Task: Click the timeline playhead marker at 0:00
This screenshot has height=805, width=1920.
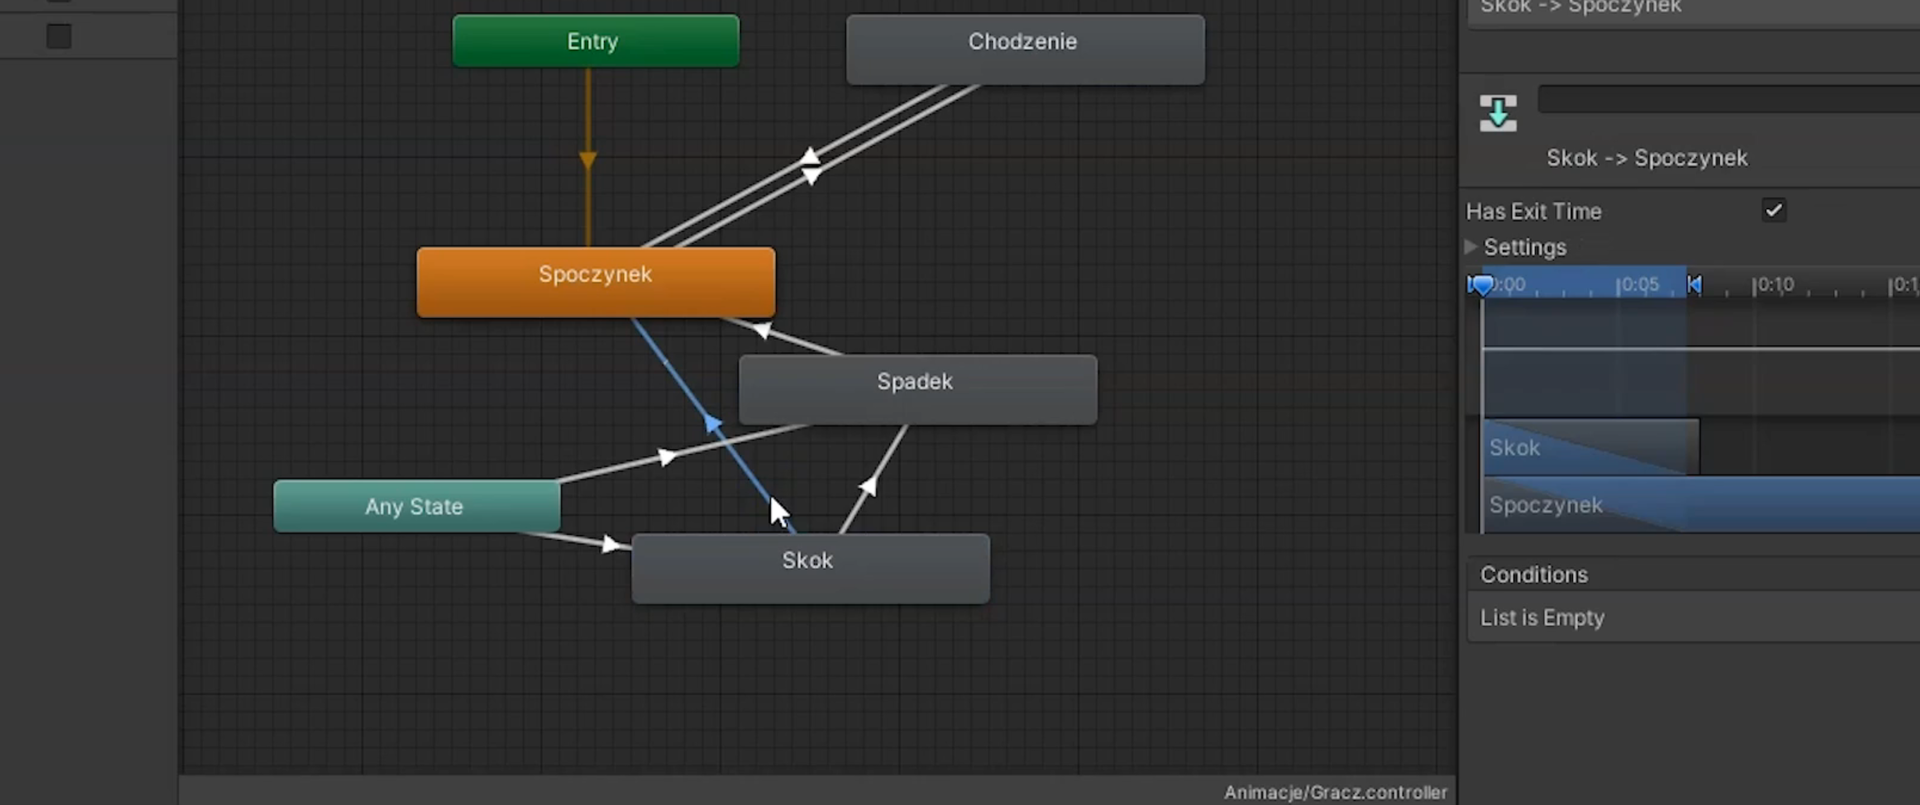Action: point(1482,285)
